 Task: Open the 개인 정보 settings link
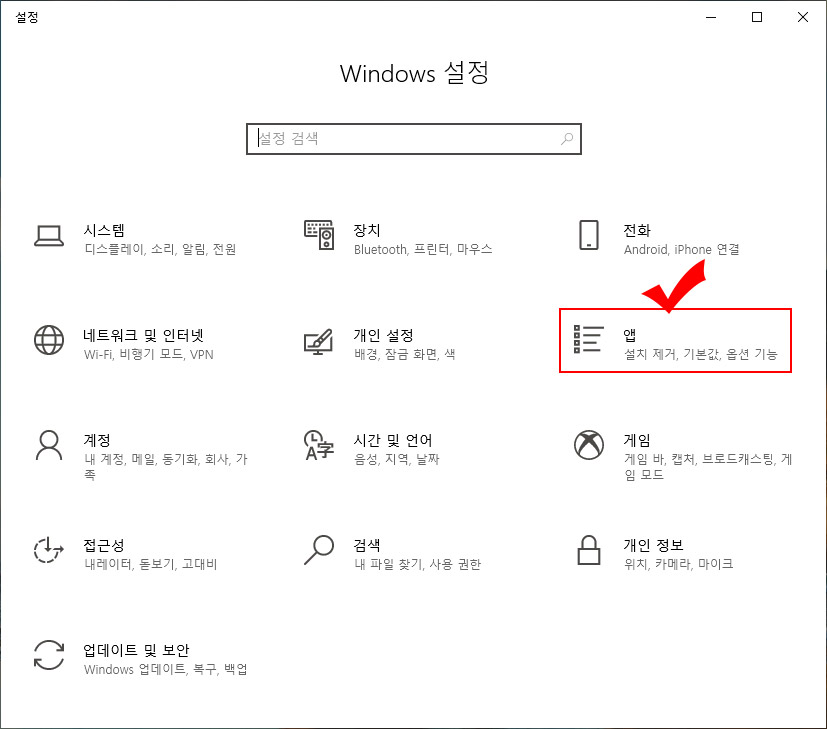[653, 545]
